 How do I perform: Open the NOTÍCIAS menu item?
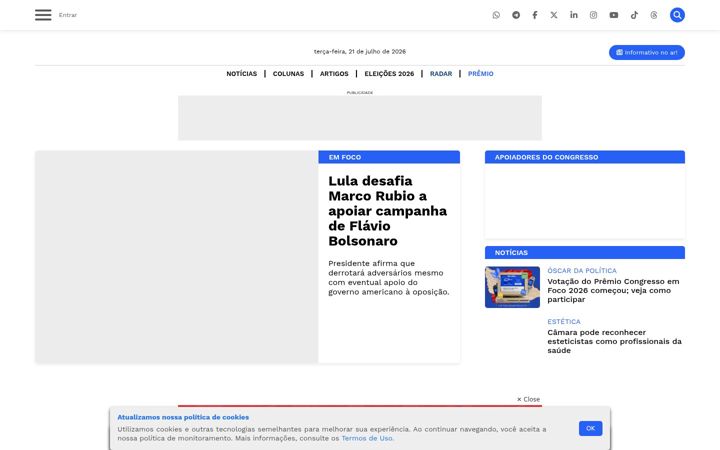(242, 73)
